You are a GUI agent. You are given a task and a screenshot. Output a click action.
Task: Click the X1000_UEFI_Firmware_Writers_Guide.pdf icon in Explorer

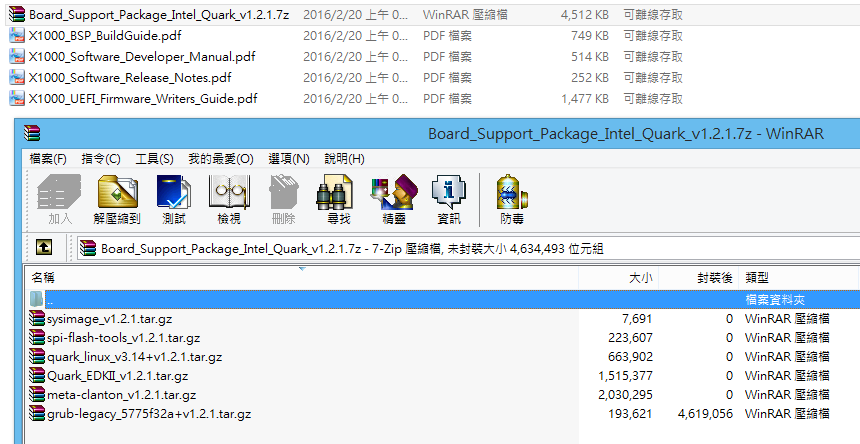point(17,99)
